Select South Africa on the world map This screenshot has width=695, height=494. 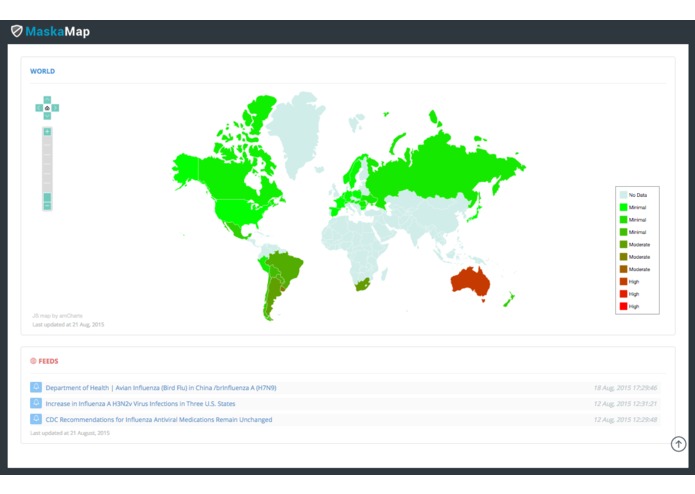[363, 284]
